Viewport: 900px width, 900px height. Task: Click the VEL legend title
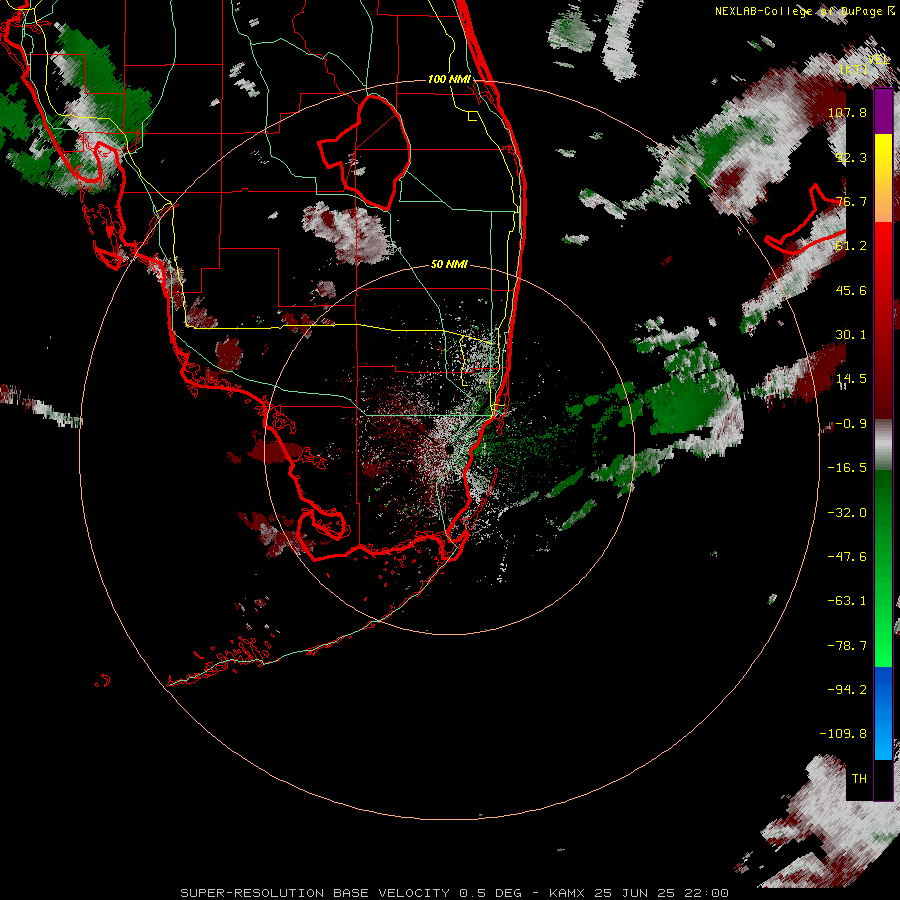(x=878, y=60)
